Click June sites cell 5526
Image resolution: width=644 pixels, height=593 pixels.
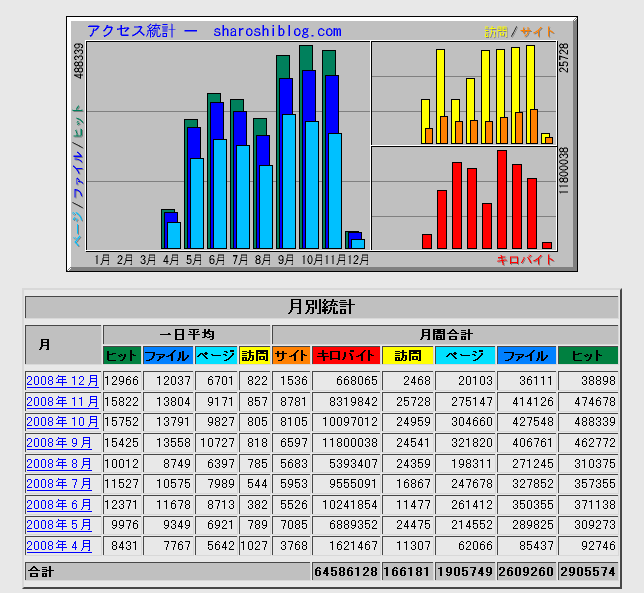(291, 504)
